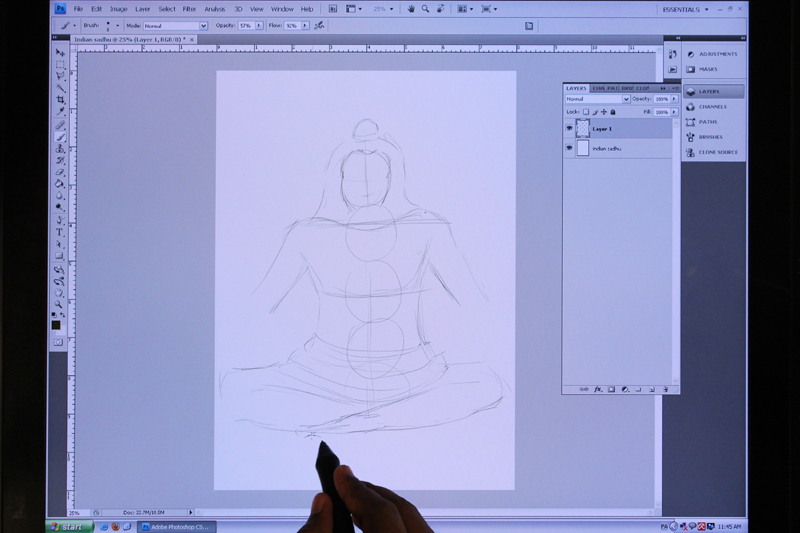Click the Windows Start button
This screenshot has width=800, height=533.
pyautogui.click(x=67, y=526)
